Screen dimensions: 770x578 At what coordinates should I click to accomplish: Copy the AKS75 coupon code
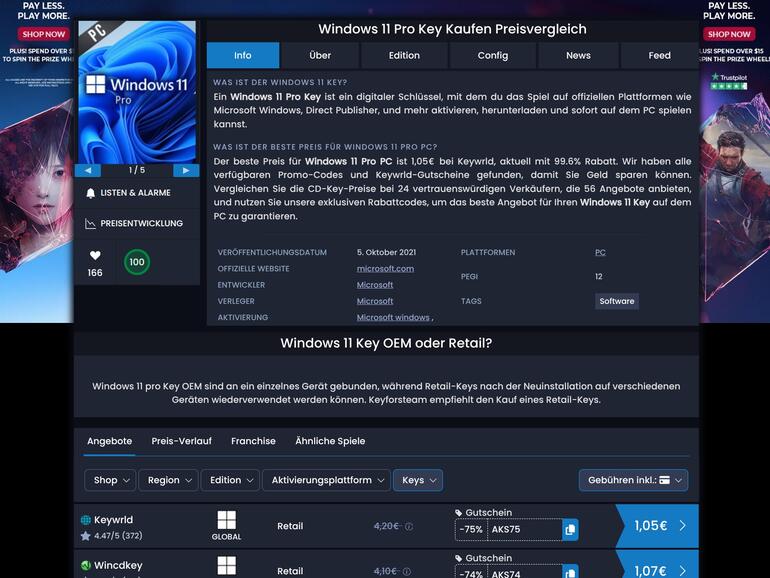click(x=570, y=529)
